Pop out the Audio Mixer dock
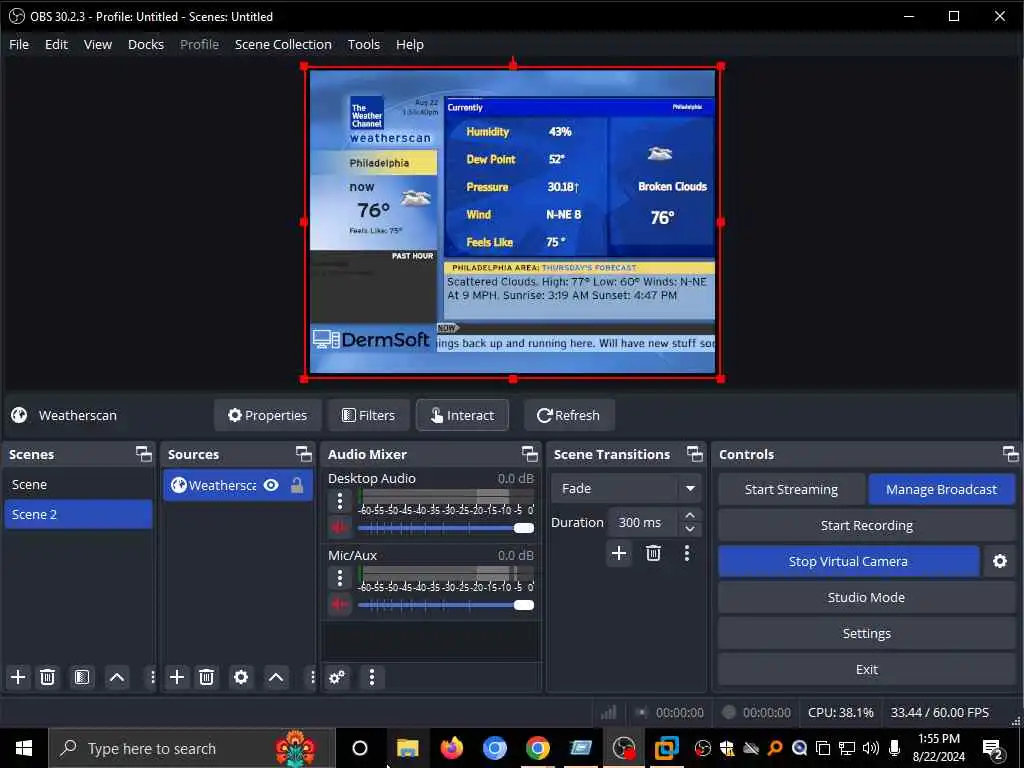The image size is (1024, 768). point(530,454)
